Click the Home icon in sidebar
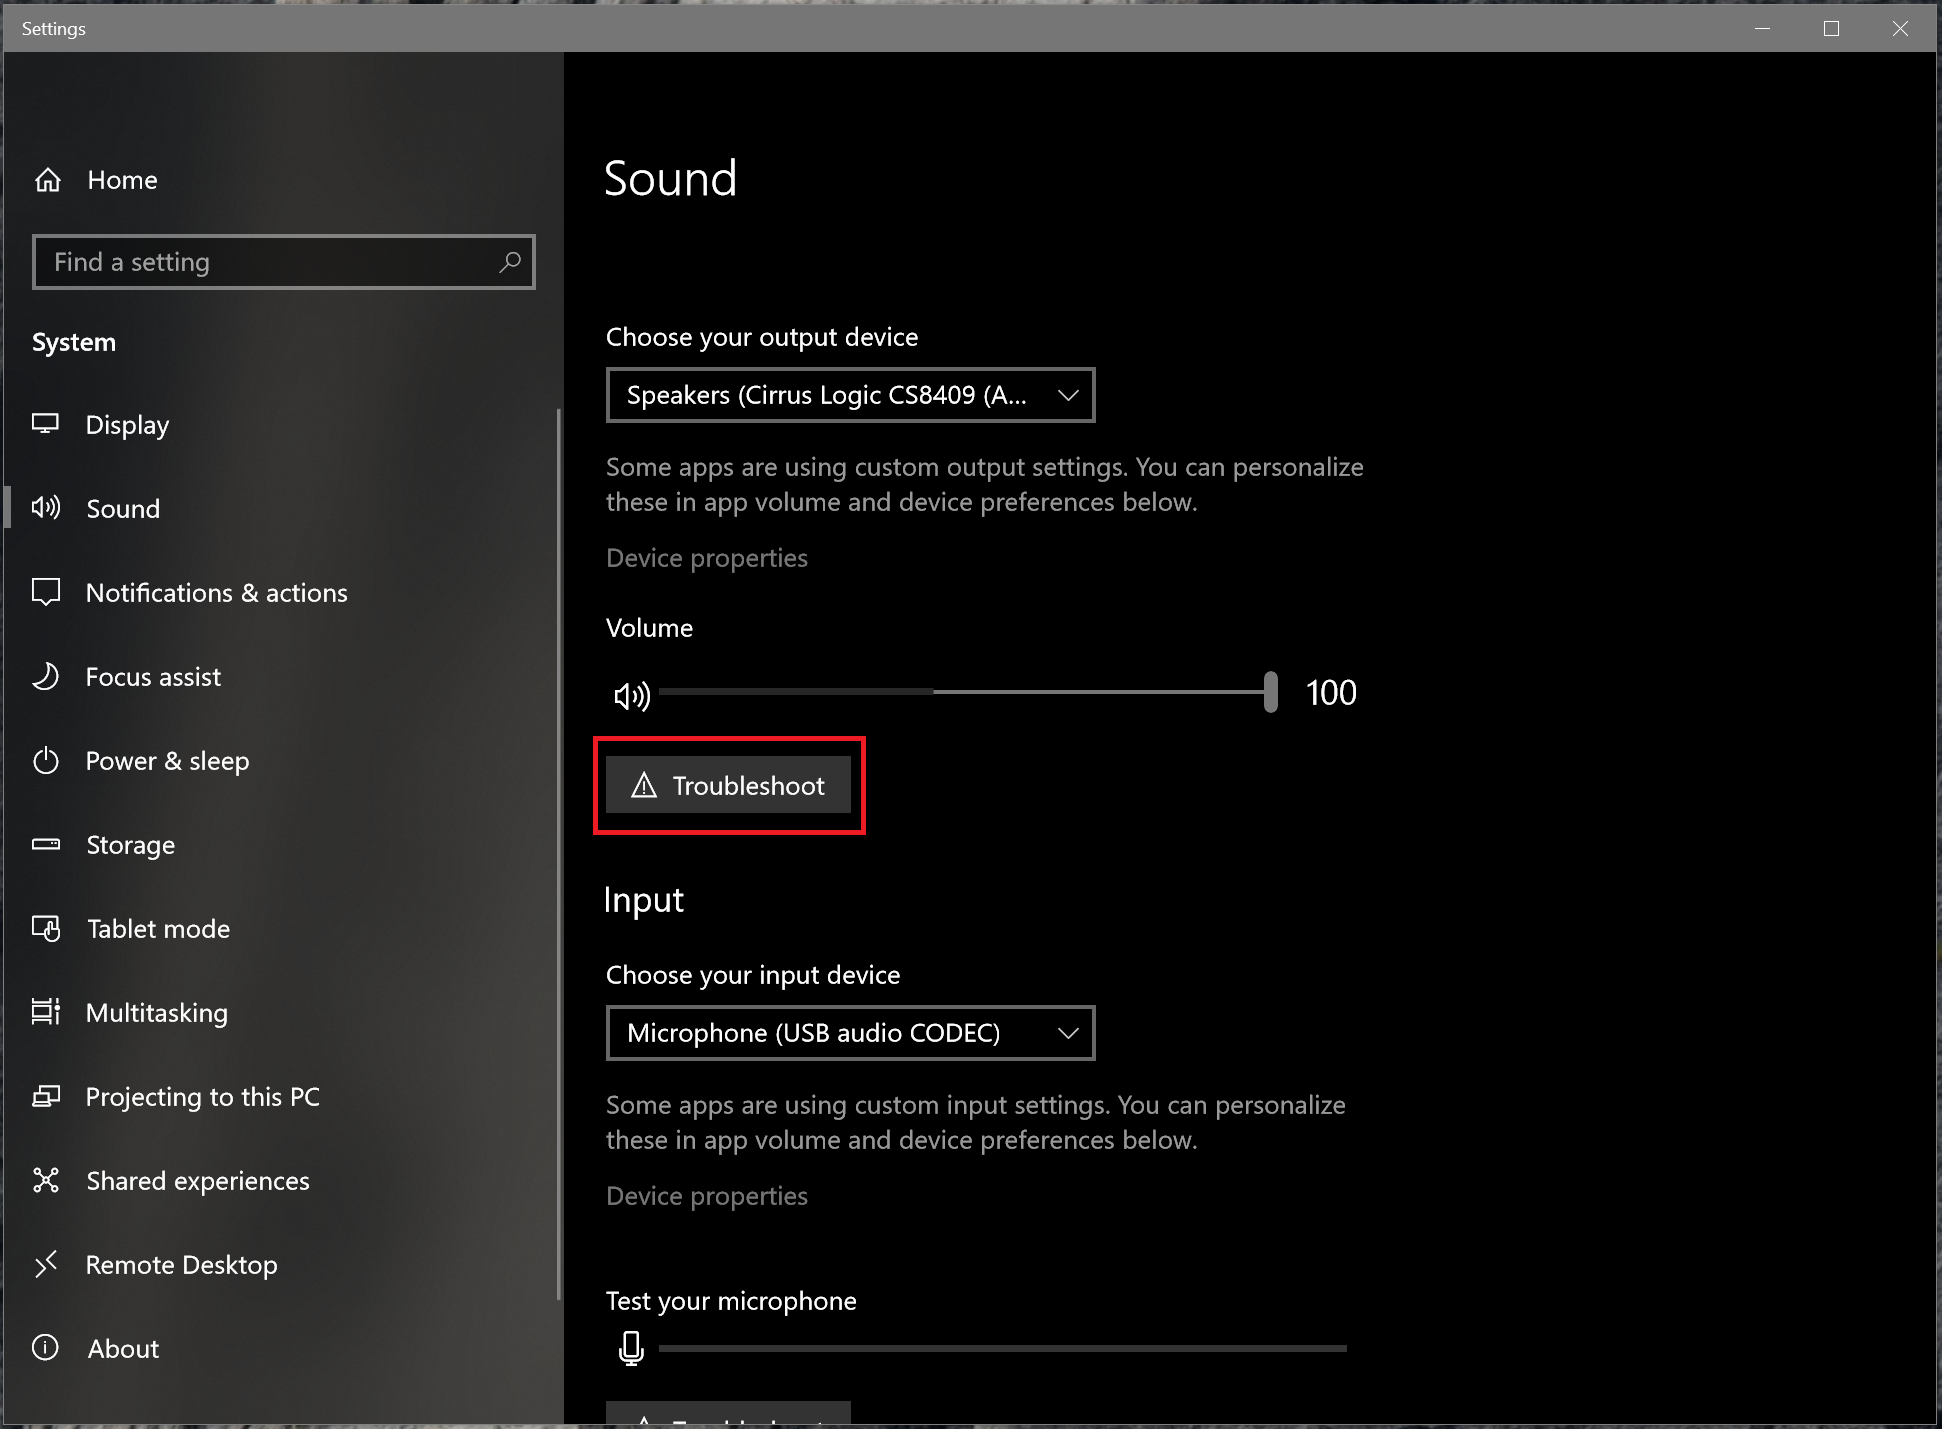This screenshot has width=1942, height=1429. click(48, 180)
